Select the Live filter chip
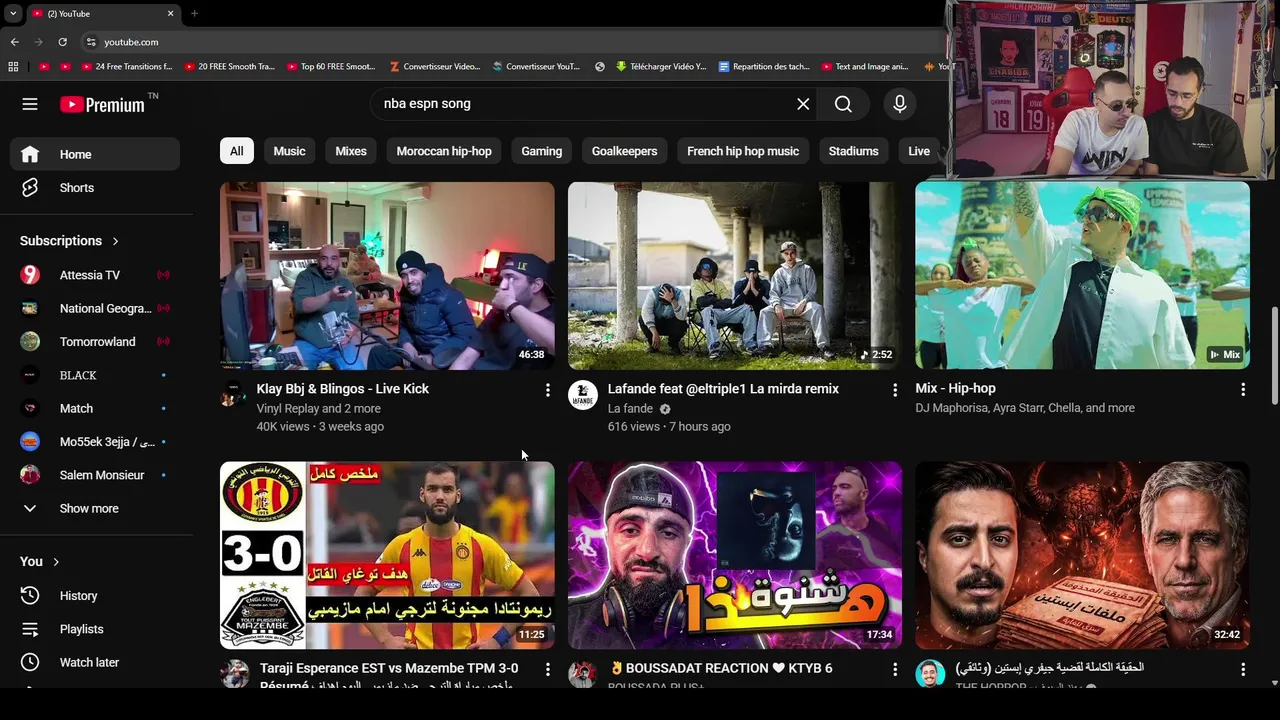Viewport: 1280px width, 720px height. tap(919, 151)
